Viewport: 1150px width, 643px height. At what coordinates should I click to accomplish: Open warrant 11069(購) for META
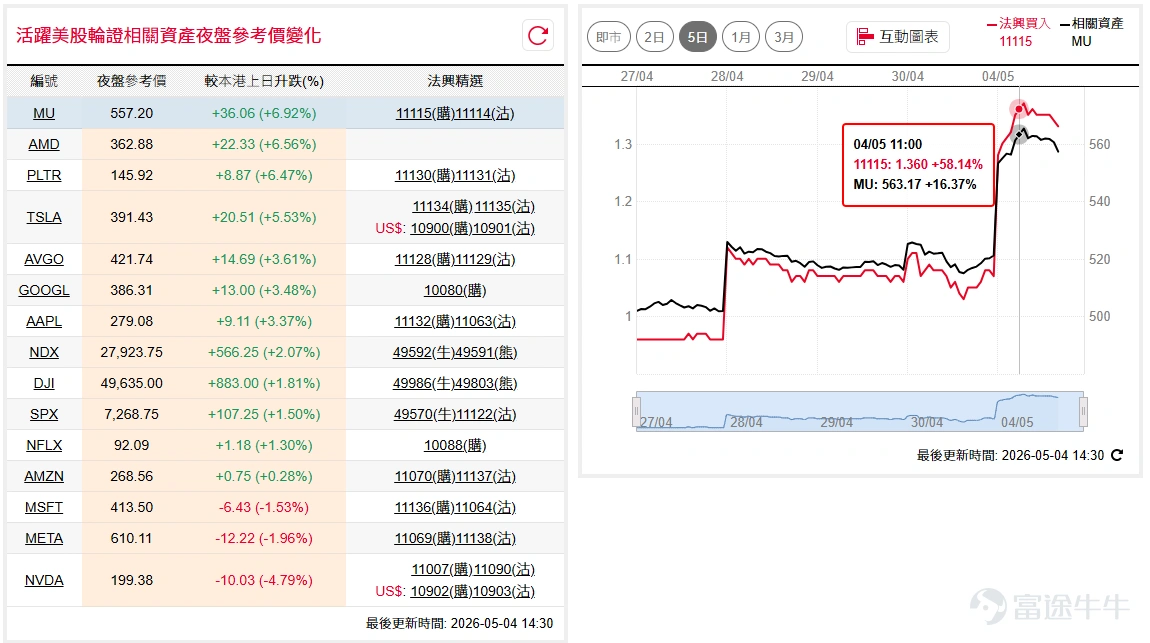[425, 538]
